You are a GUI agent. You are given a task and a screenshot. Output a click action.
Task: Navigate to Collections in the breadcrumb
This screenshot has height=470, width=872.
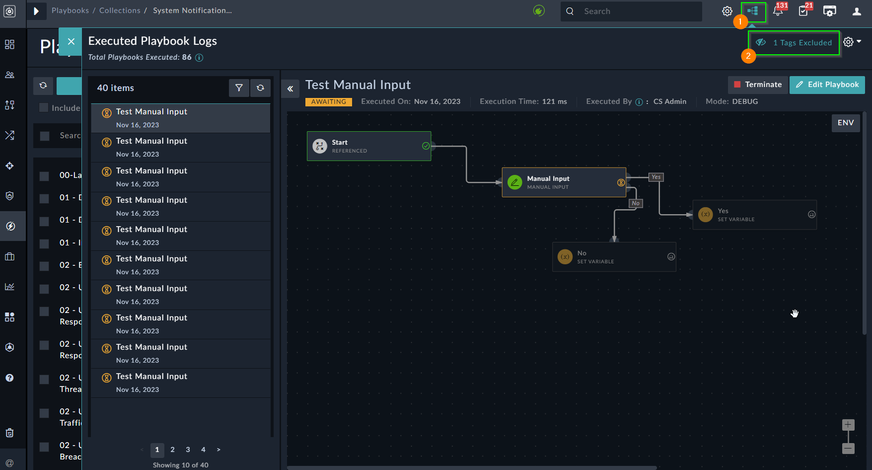[120, 11]
